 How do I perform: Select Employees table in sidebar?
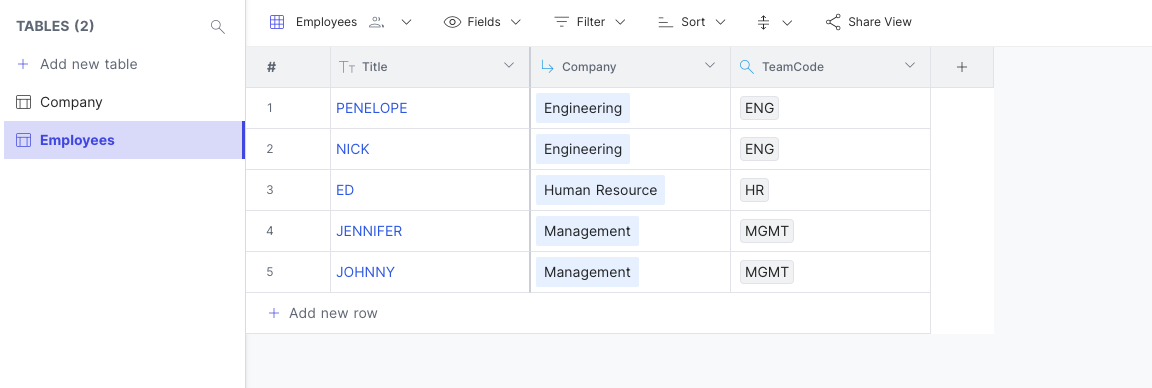(x=123, y=140)
